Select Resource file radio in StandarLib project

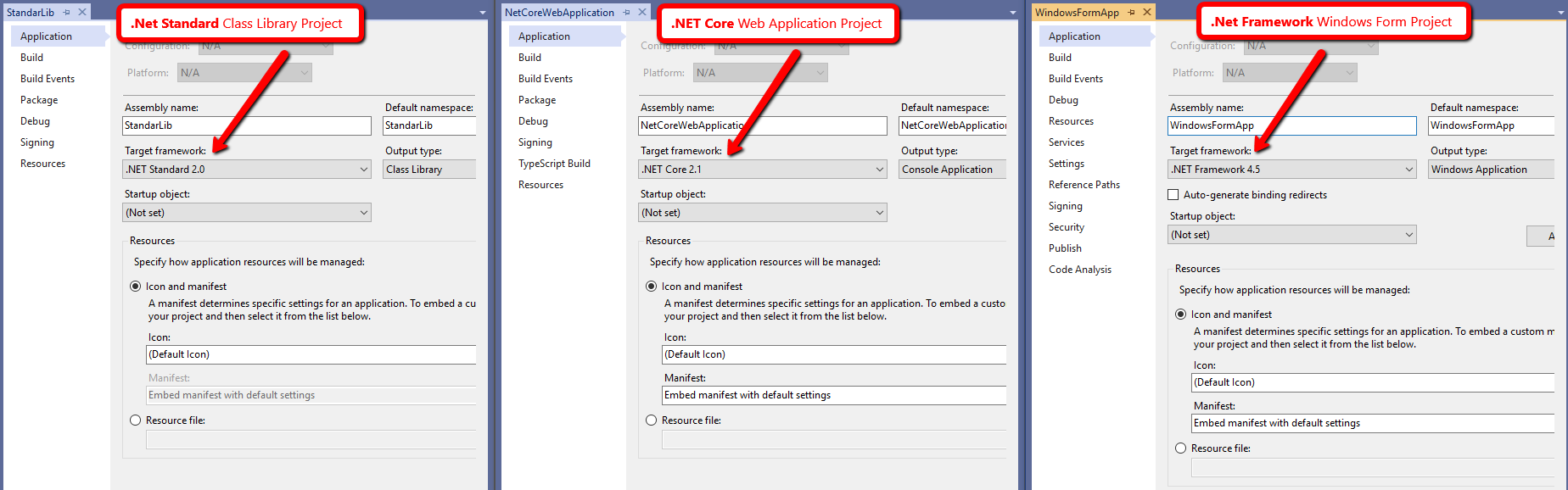click(135, 421)
